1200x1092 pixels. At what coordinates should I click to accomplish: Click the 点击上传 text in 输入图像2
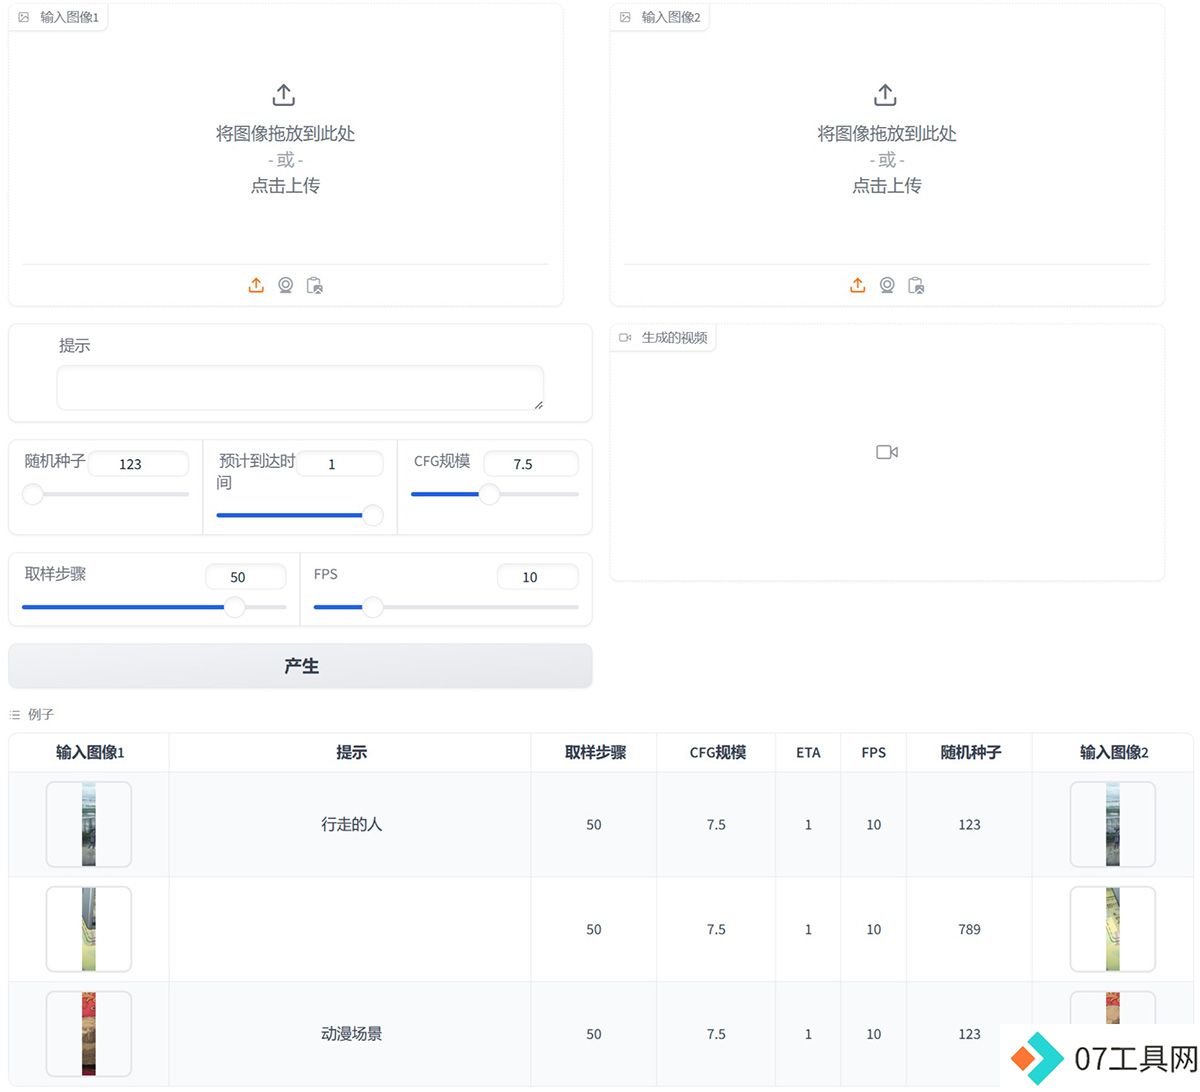(887, 185)
